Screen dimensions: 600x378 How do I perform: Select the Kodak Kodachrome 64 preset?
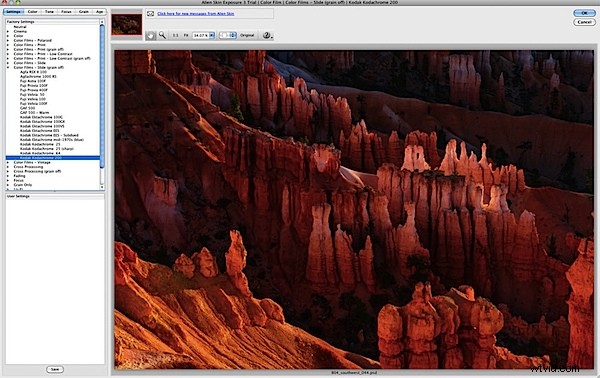tap(40, 153)
